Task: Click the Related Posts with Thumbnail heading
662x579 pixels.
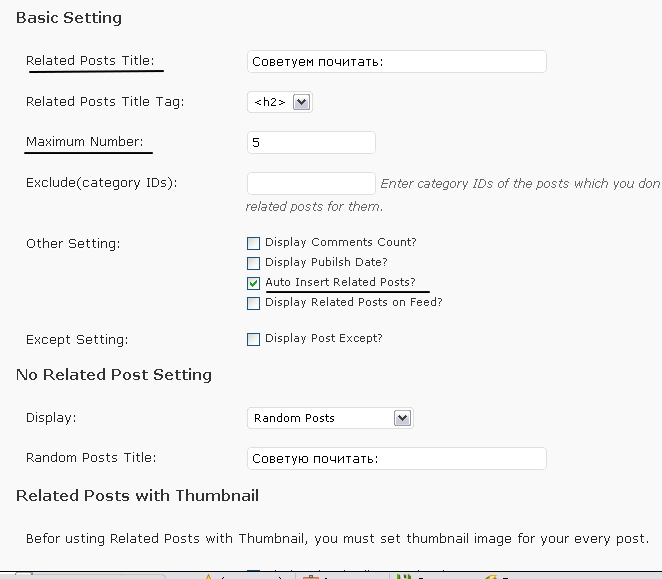Action: coord(137,496)
